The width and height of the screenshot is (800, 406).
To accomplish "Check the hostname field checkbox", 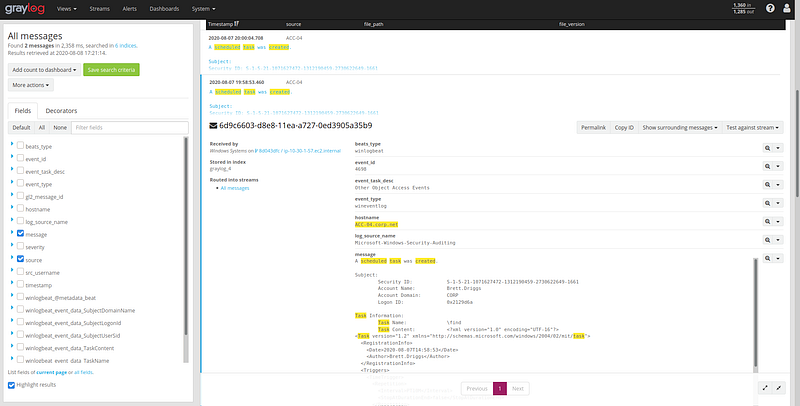I will pos(20,208).
